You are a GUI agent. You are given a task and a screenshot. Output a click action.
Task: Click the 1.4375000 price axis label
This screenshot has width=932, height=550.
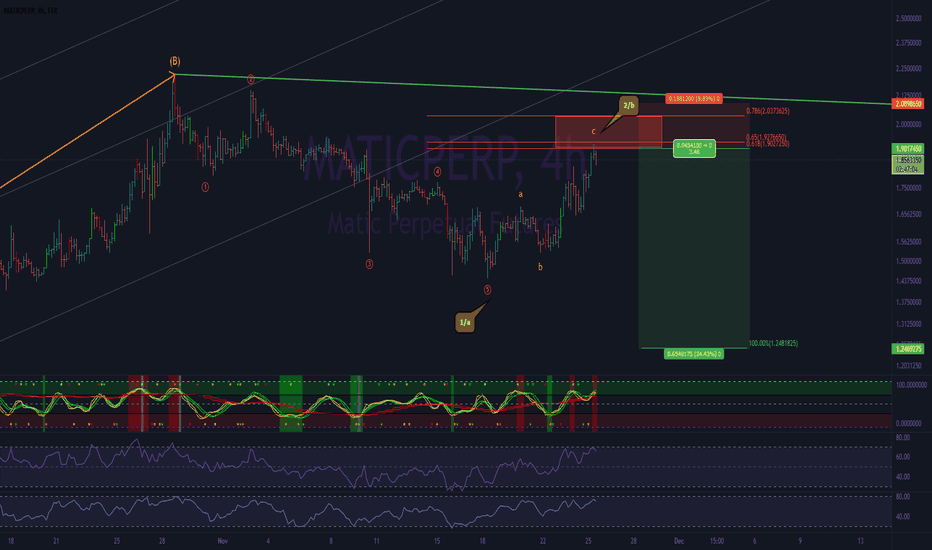coord(908,281)
